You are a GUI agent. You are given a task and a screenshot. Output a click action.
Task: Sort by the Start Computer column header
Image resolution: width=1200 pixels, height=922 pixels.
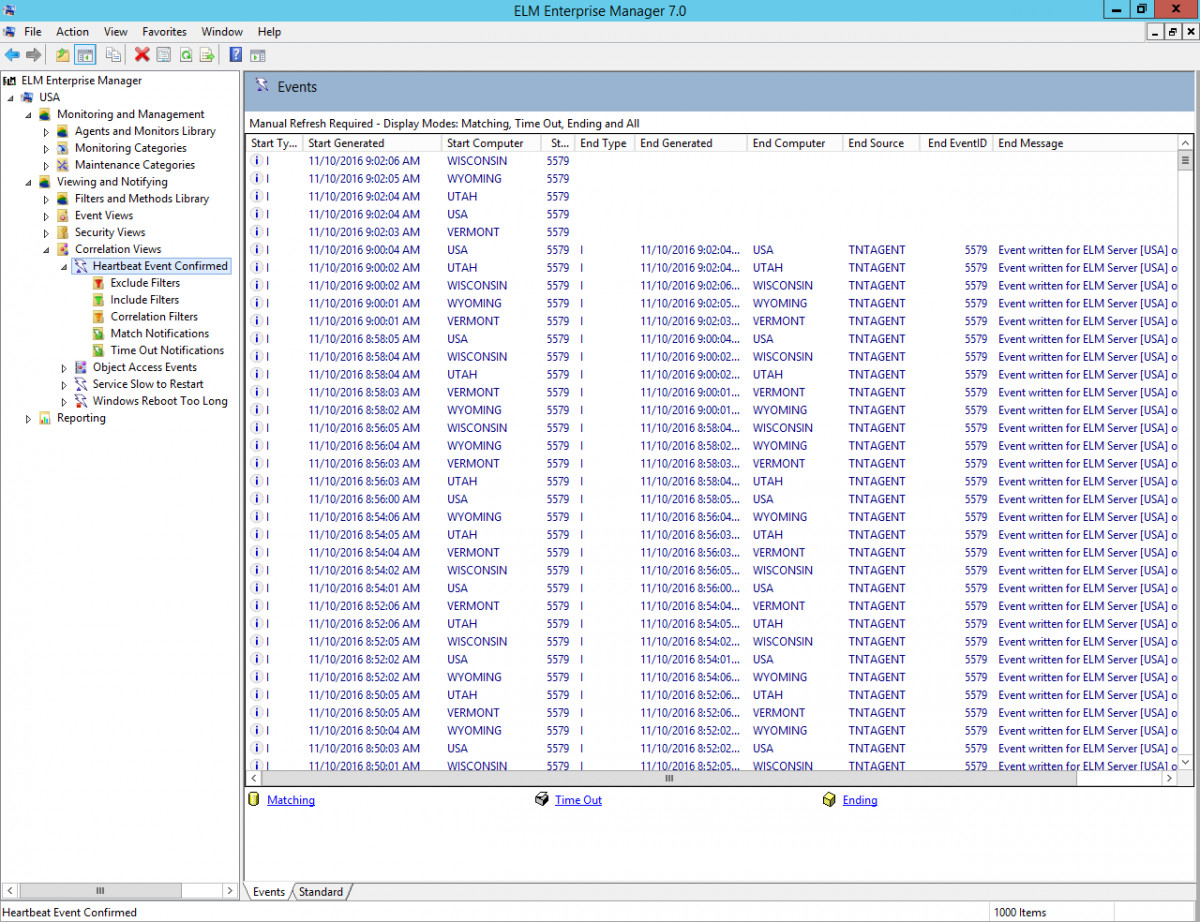tap(485, 143)
